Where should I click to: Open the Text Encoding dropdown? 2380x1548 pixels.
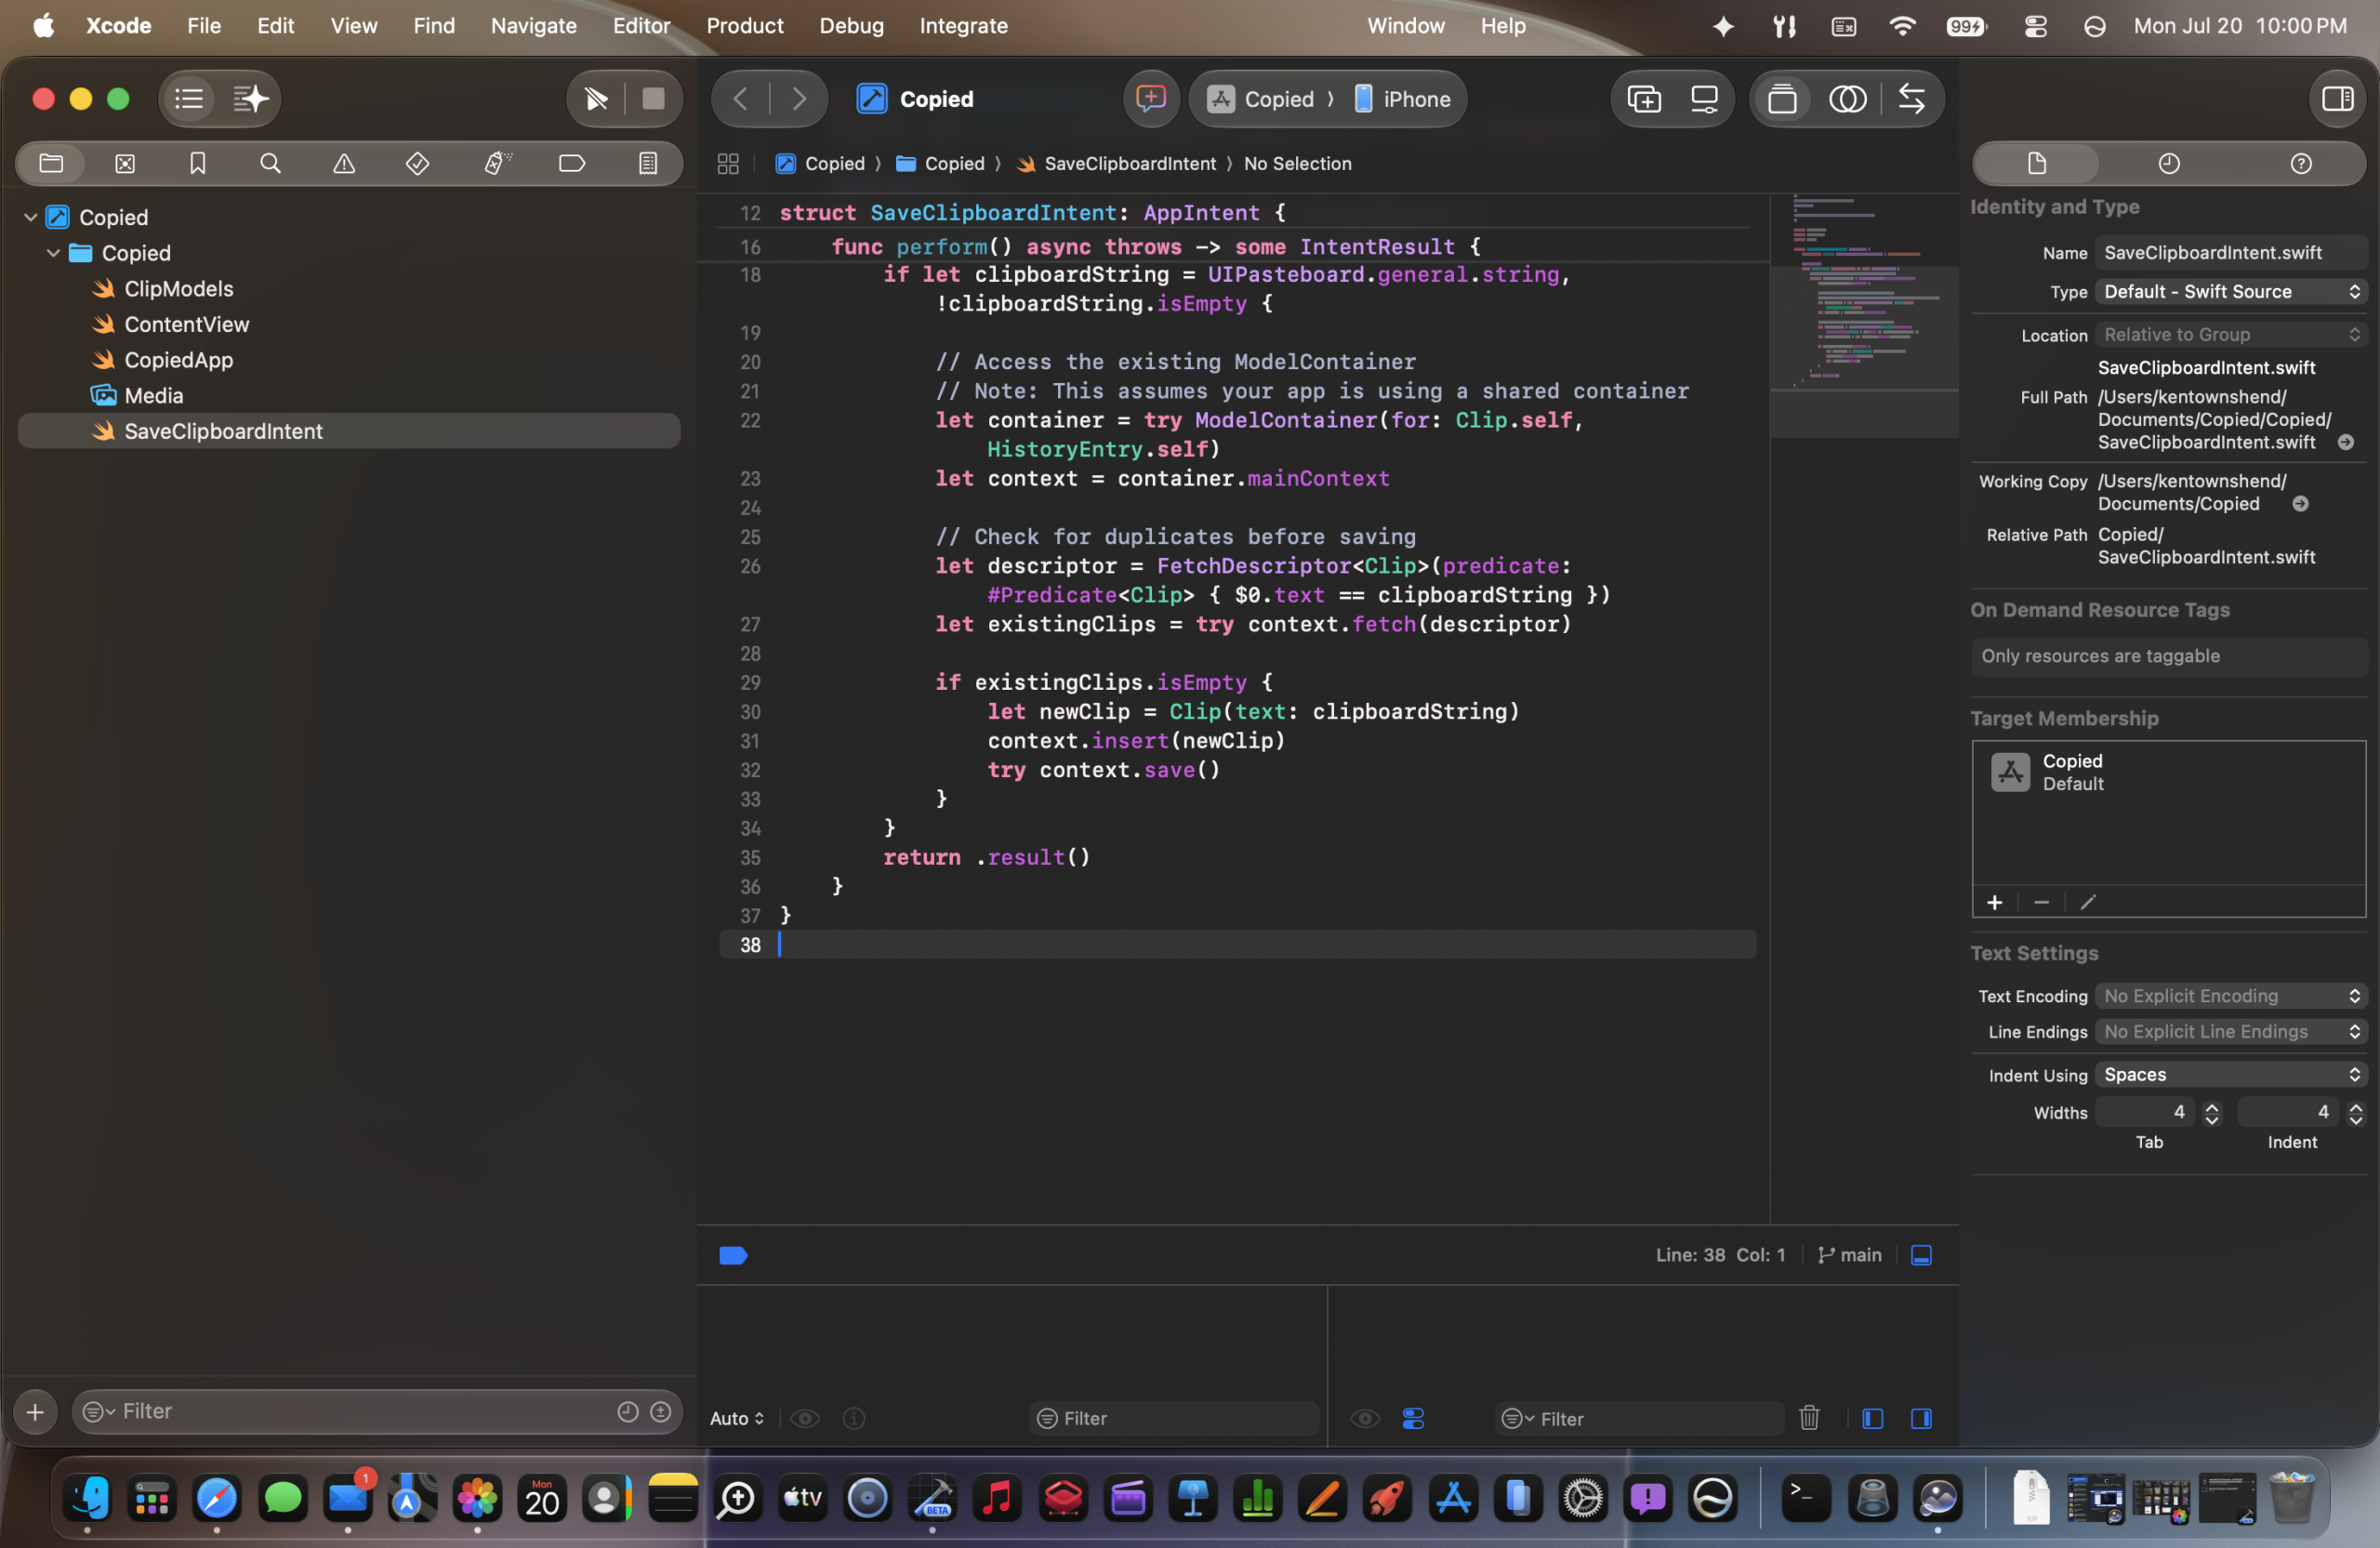pos(2231,996)
